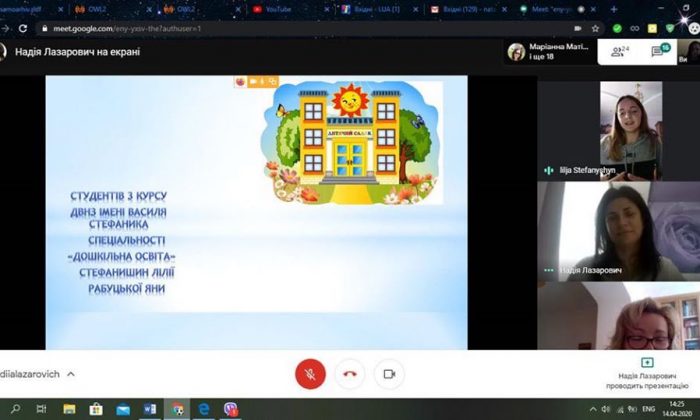Click Надія Лазарович presentation status button
The width and height of the screenshot is (700, 420).
[x=647, y=369]
